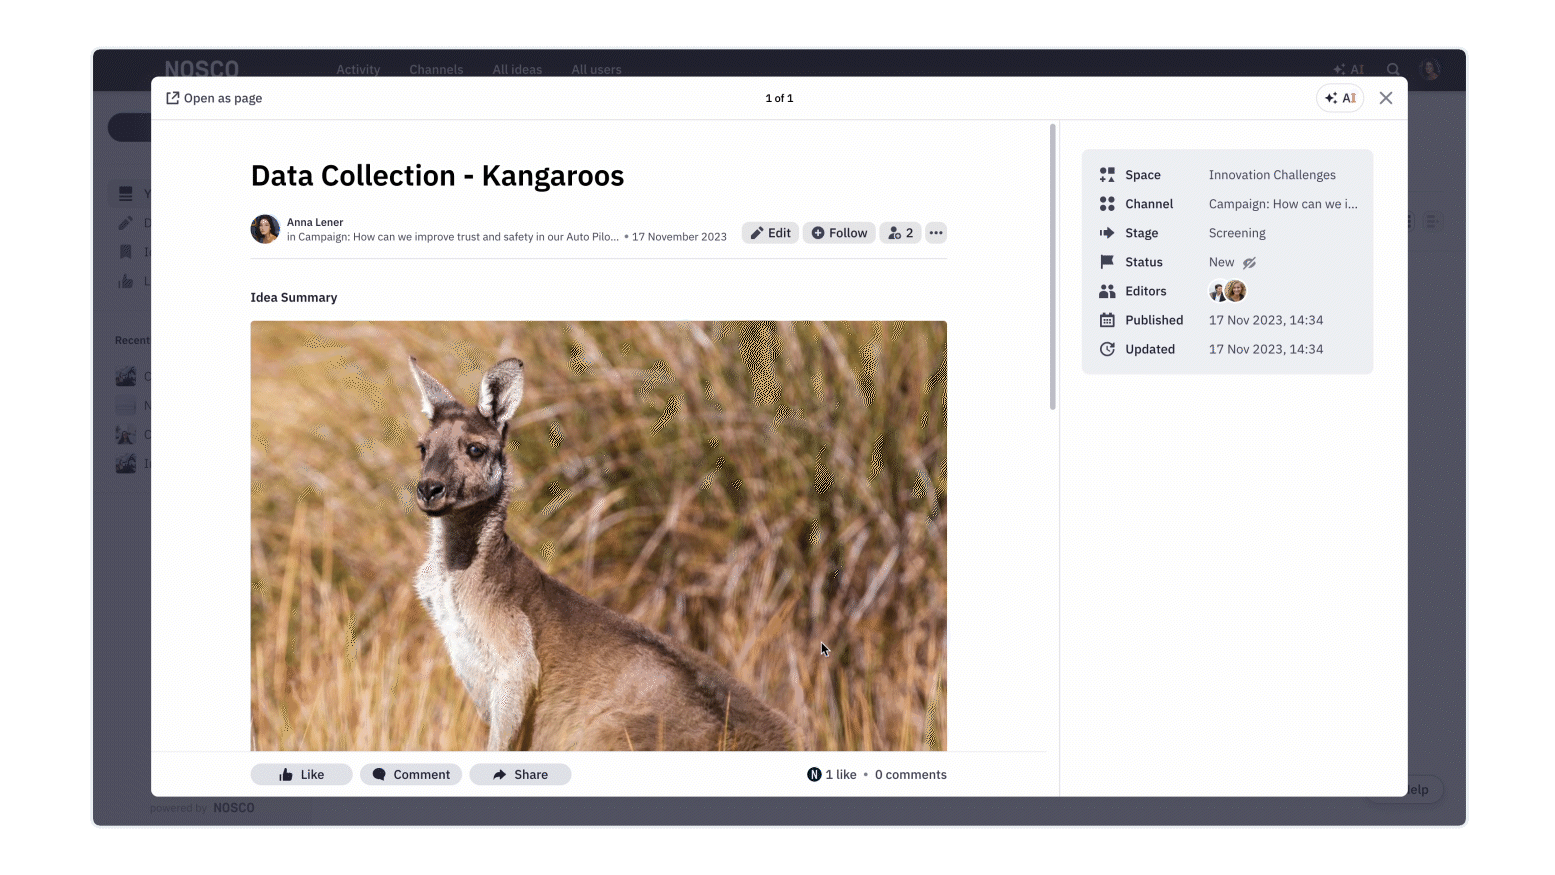The width and height of the screenshot is (1555, 875).
Task: Open the user avatar menu in top bar
Action: (1431, 69)
